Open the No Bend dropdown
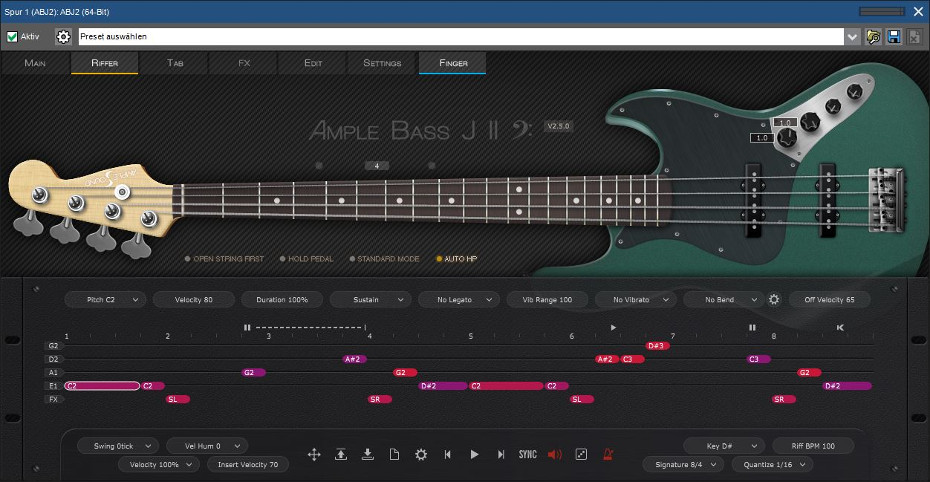This screenshot has height=482, width=930. coord(724,299)
